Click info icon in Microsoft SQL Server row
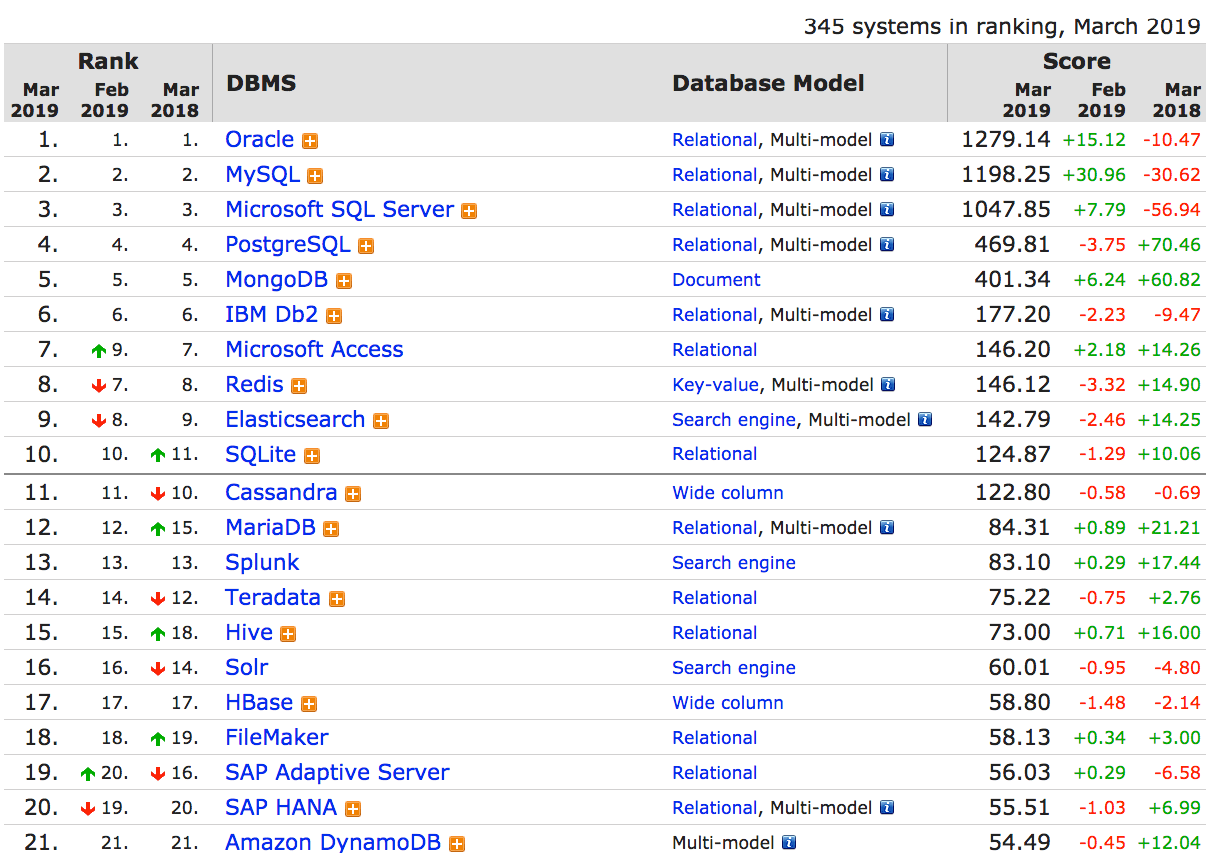 (887, 210)
